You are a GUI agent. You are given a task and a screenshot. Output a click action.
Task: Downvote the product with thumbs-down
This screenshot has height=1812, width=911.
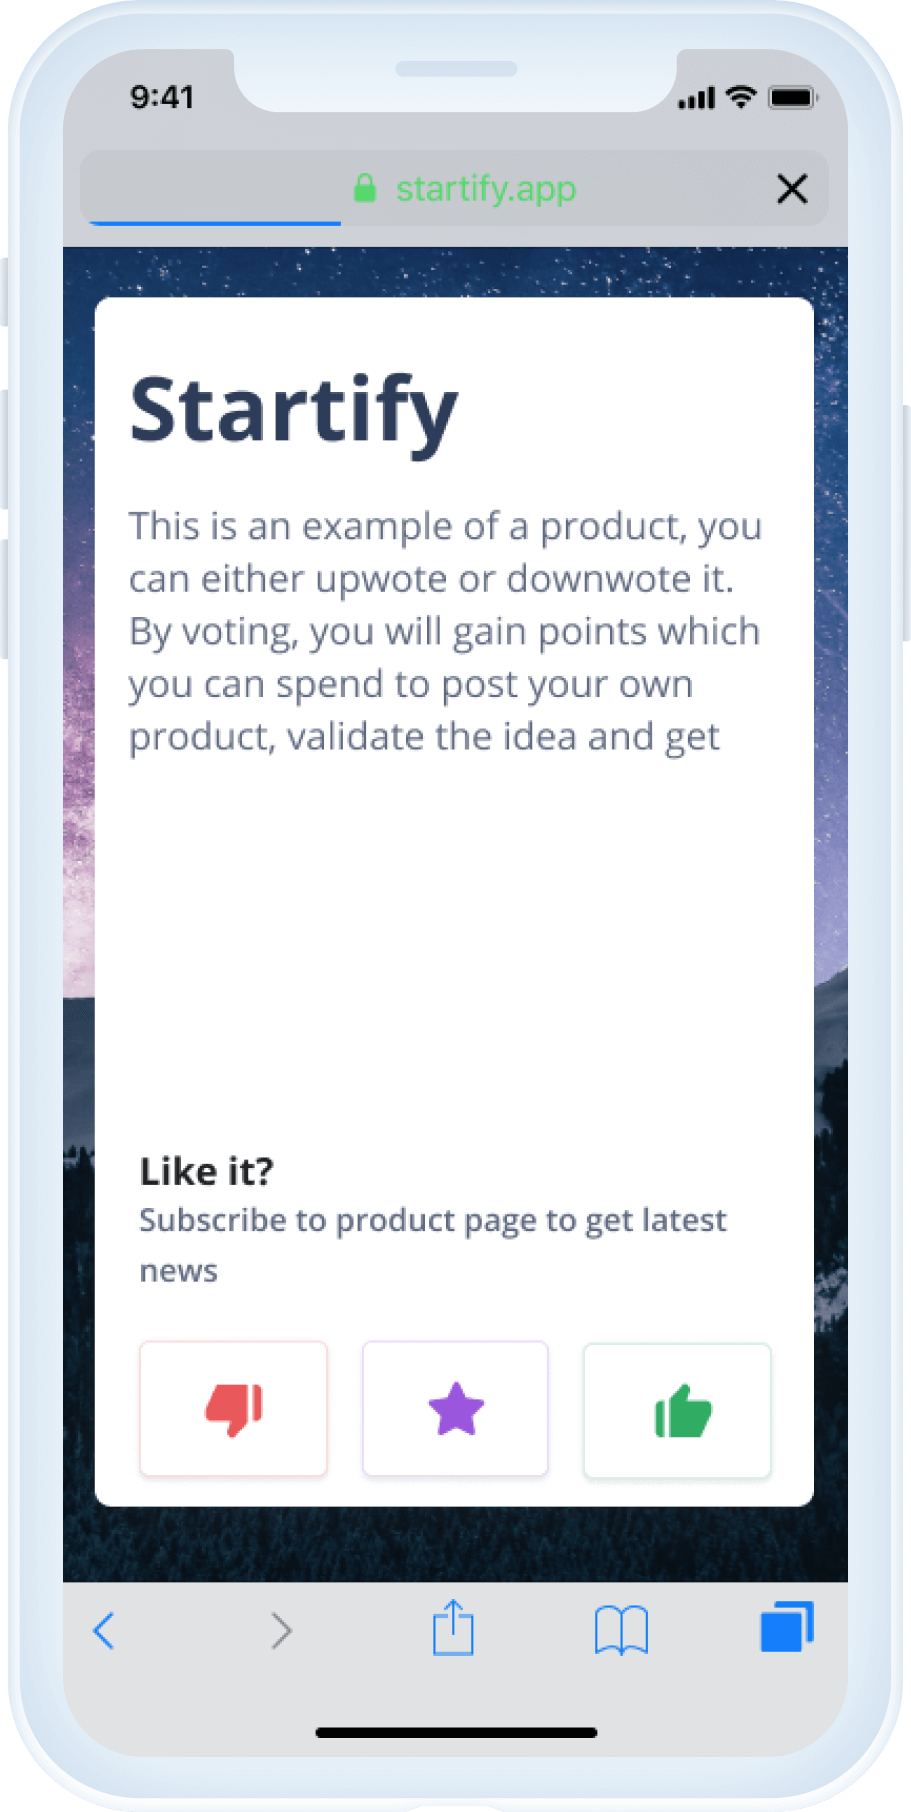(x=233, y=1409)
